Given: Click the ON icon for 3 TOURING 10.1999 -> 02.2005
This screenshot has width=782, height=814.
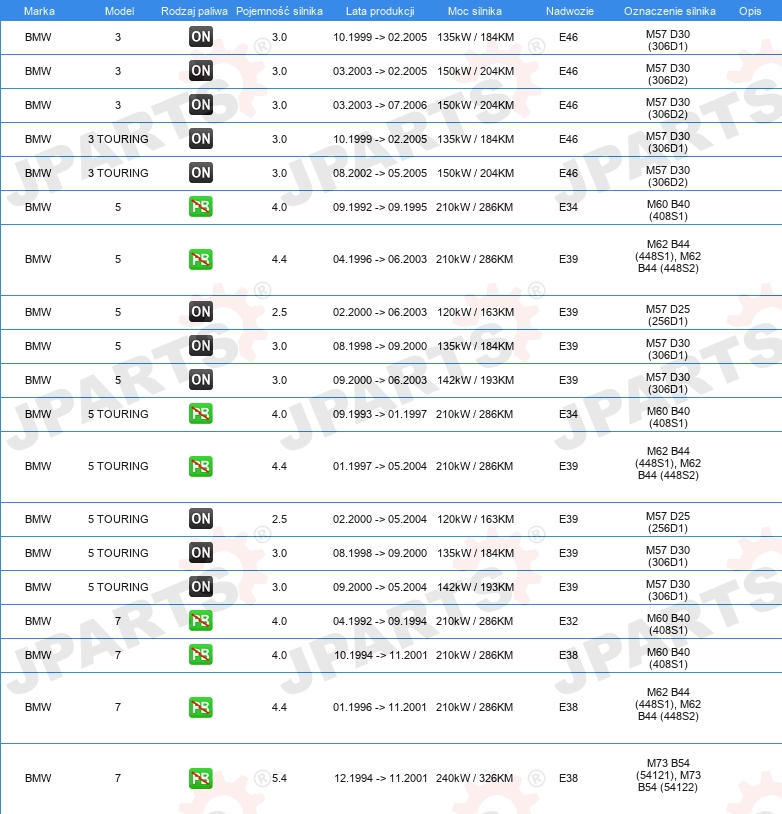Looking at the screenshot, I should (x=200, y=139).
